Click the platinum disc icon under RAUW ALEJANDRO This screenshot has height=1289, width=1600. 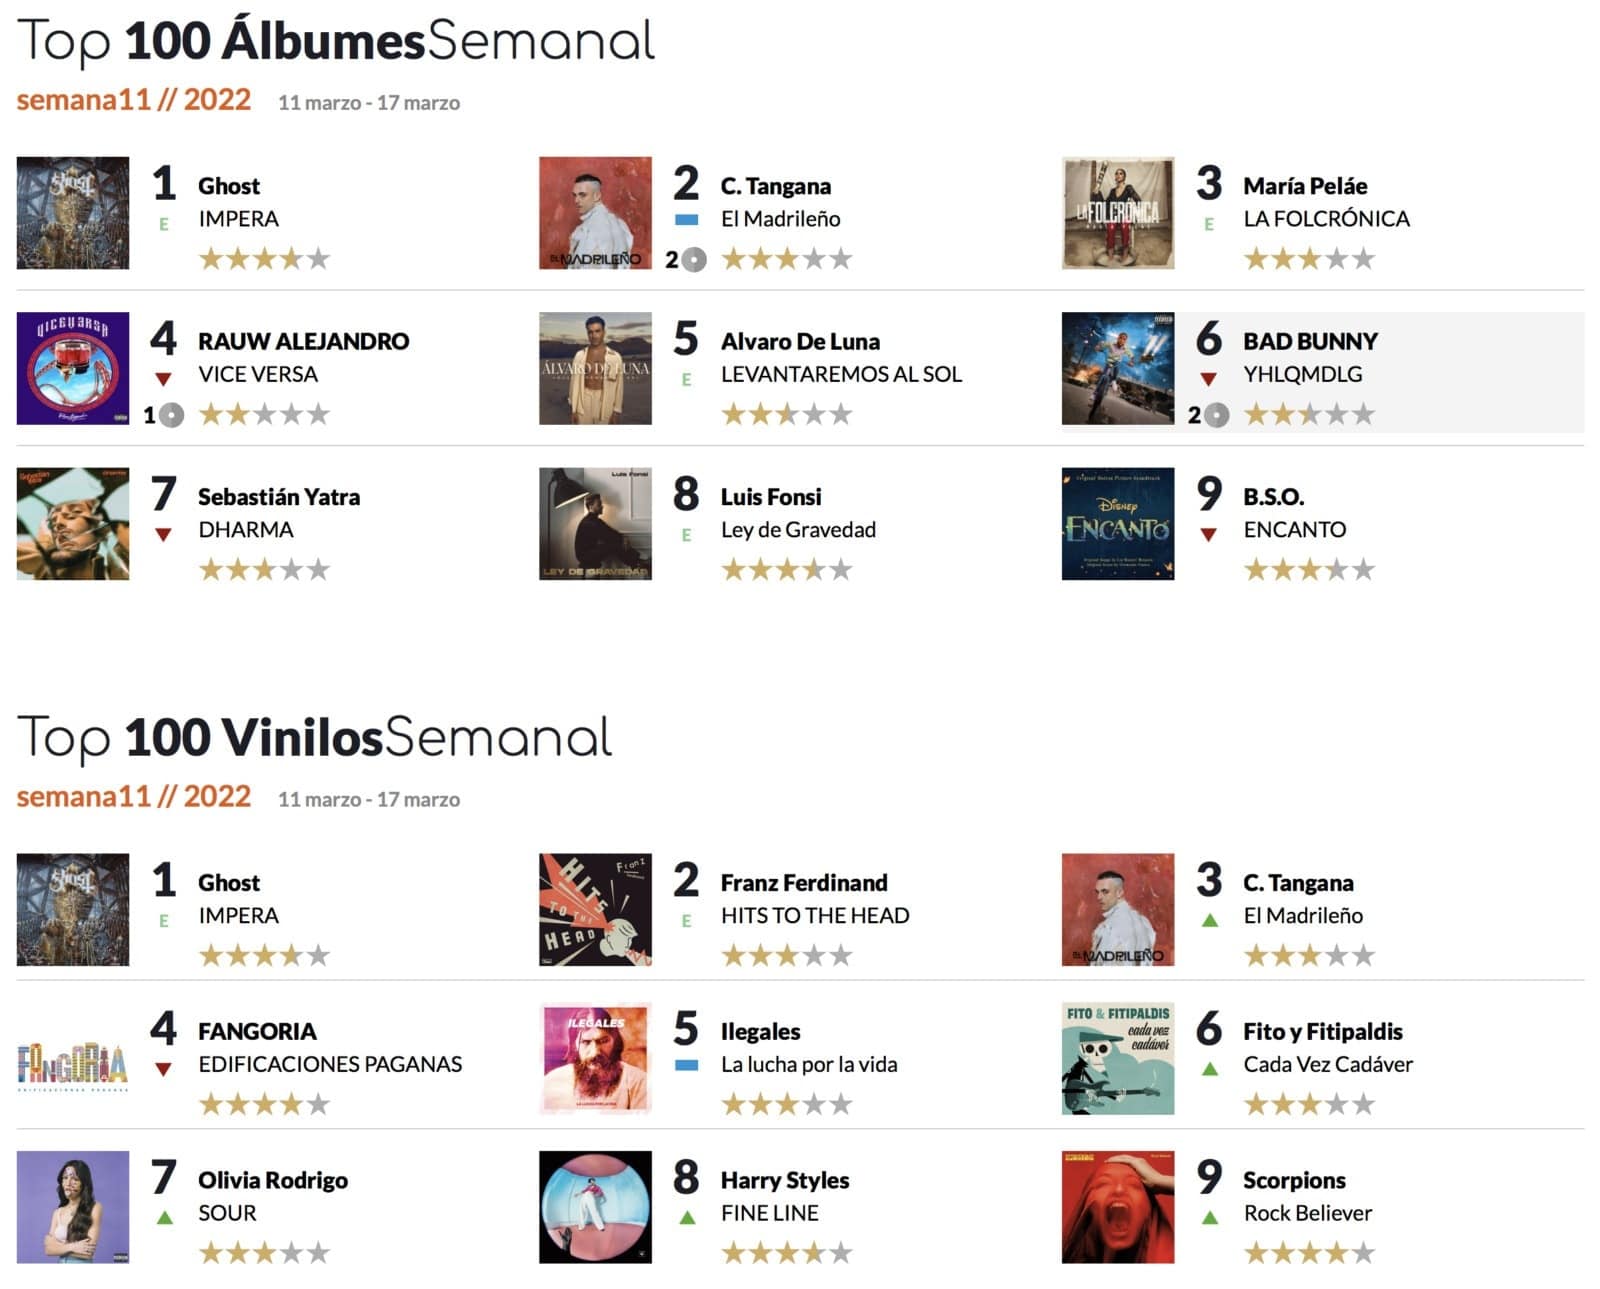pos(172,415)
